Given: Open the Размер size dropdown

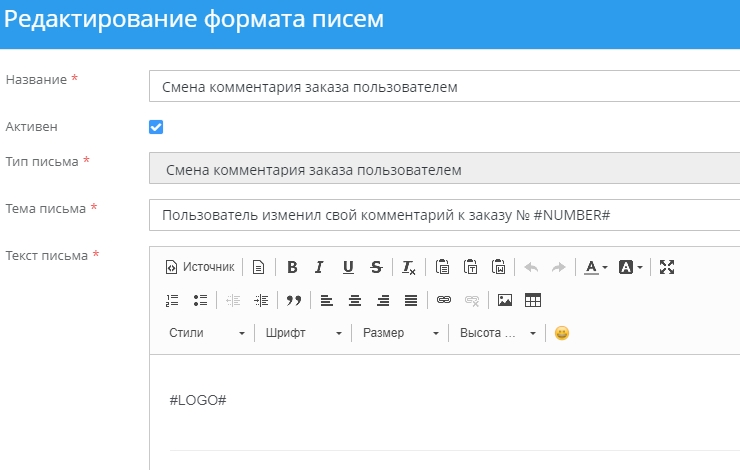Looking at the screenshot, I should coord(400,333).
